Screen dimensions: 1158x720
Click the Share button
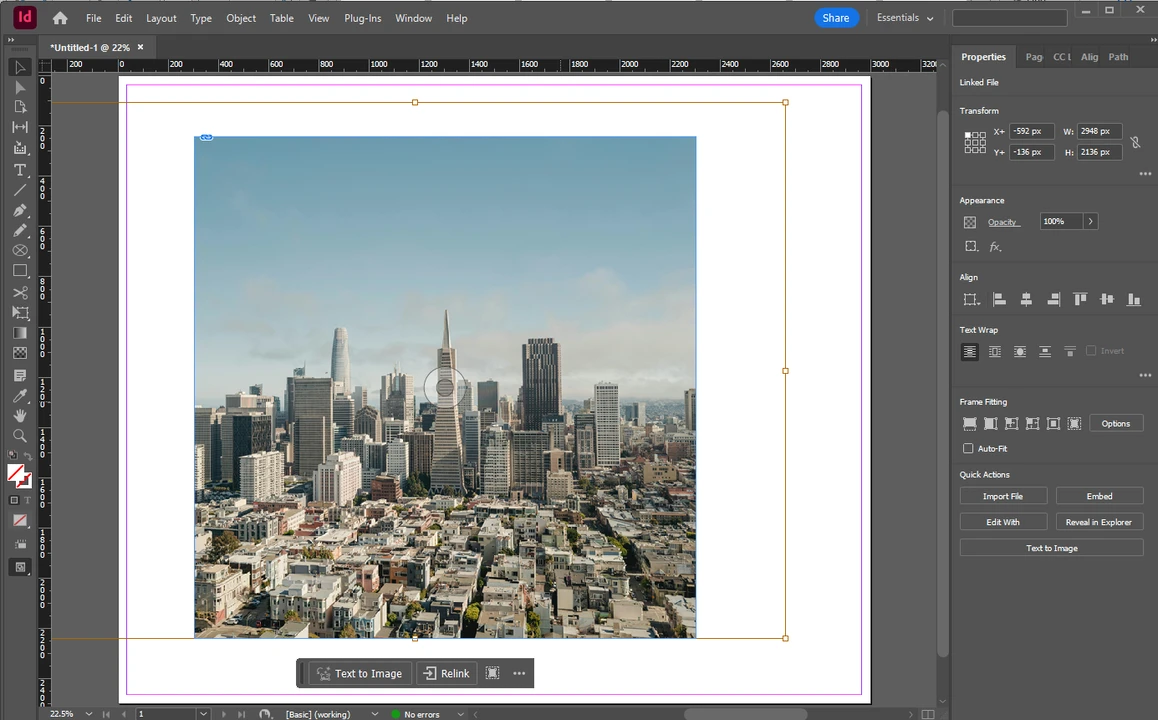pyautogui.click(x=836, y=18)
